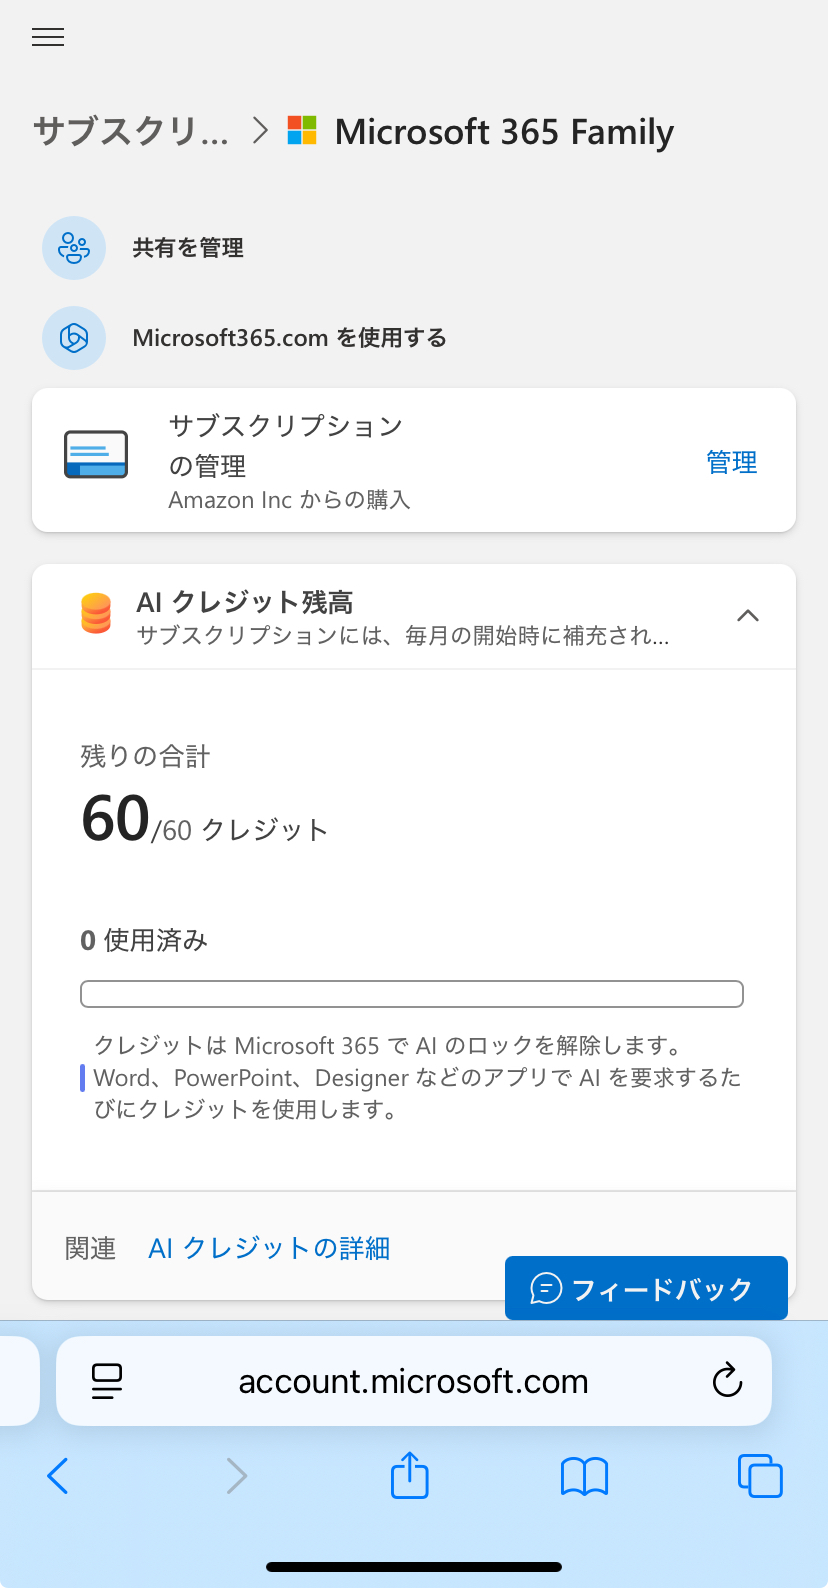Click the Microsoft 365 hexagon icon
The height and width of the screenshot is (1588, 828).
[x=74, y=338]
